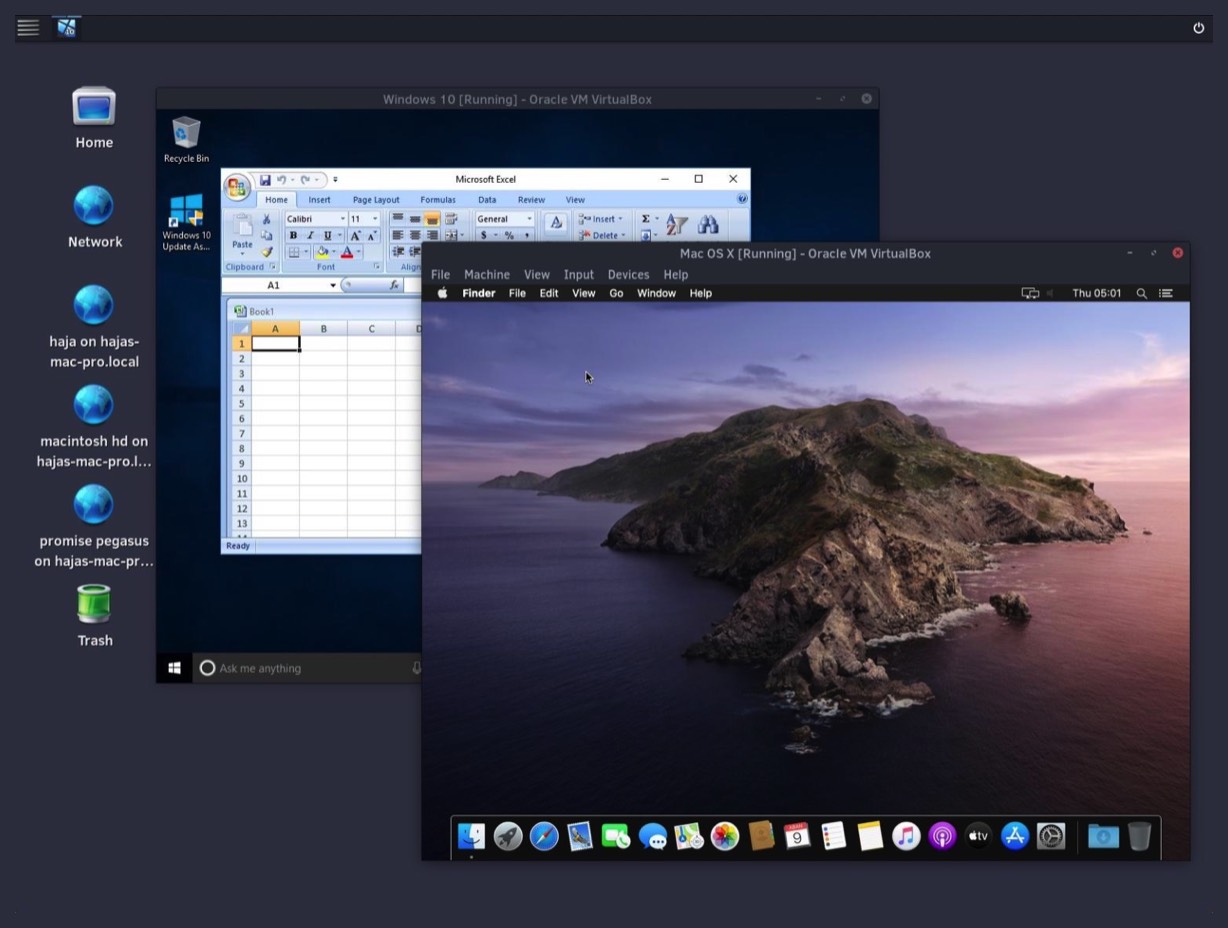
Task: Toggle Wrap Text in Excel ribbon
Action: click(451, 219)
